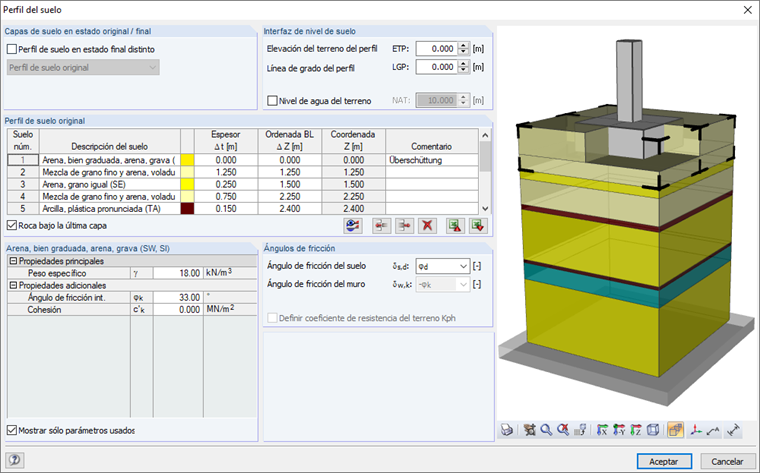The width and height of the screenshot is (760, 473).
Task: Toggle 'Mostrar sólo parámetros usados' checkbox
Action: pyautogui.click(x=12, y=430)
